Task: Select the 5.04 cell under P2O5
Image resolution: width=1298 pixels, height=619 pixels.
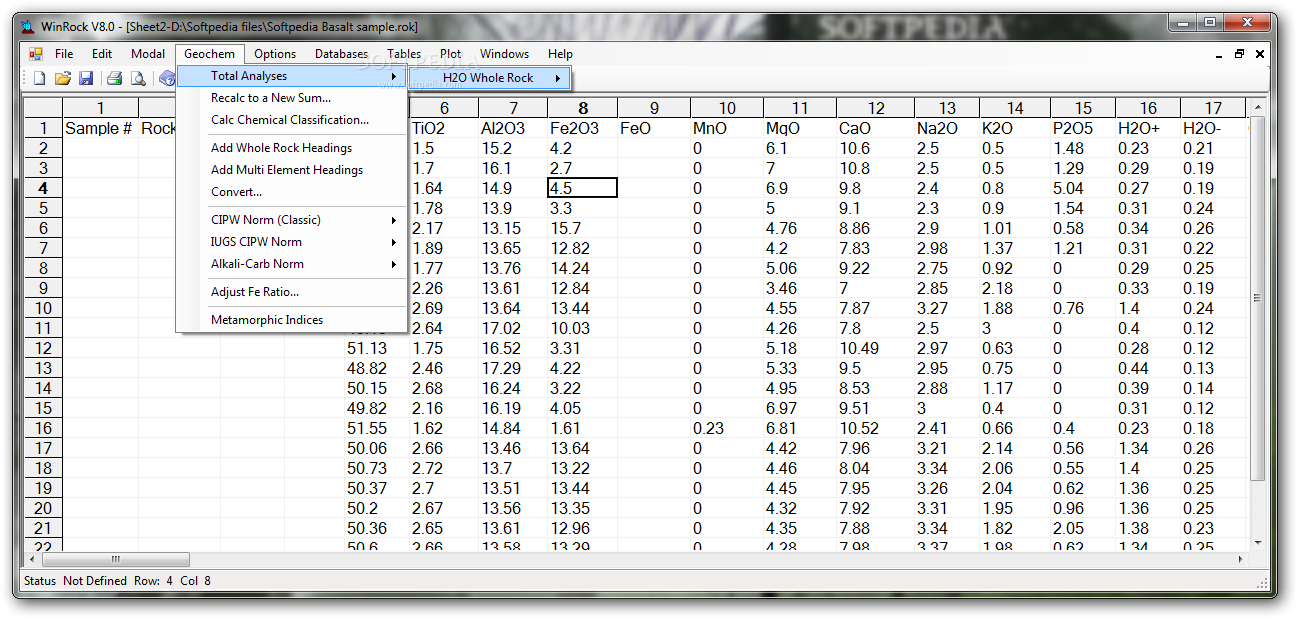Action: 1083,188
